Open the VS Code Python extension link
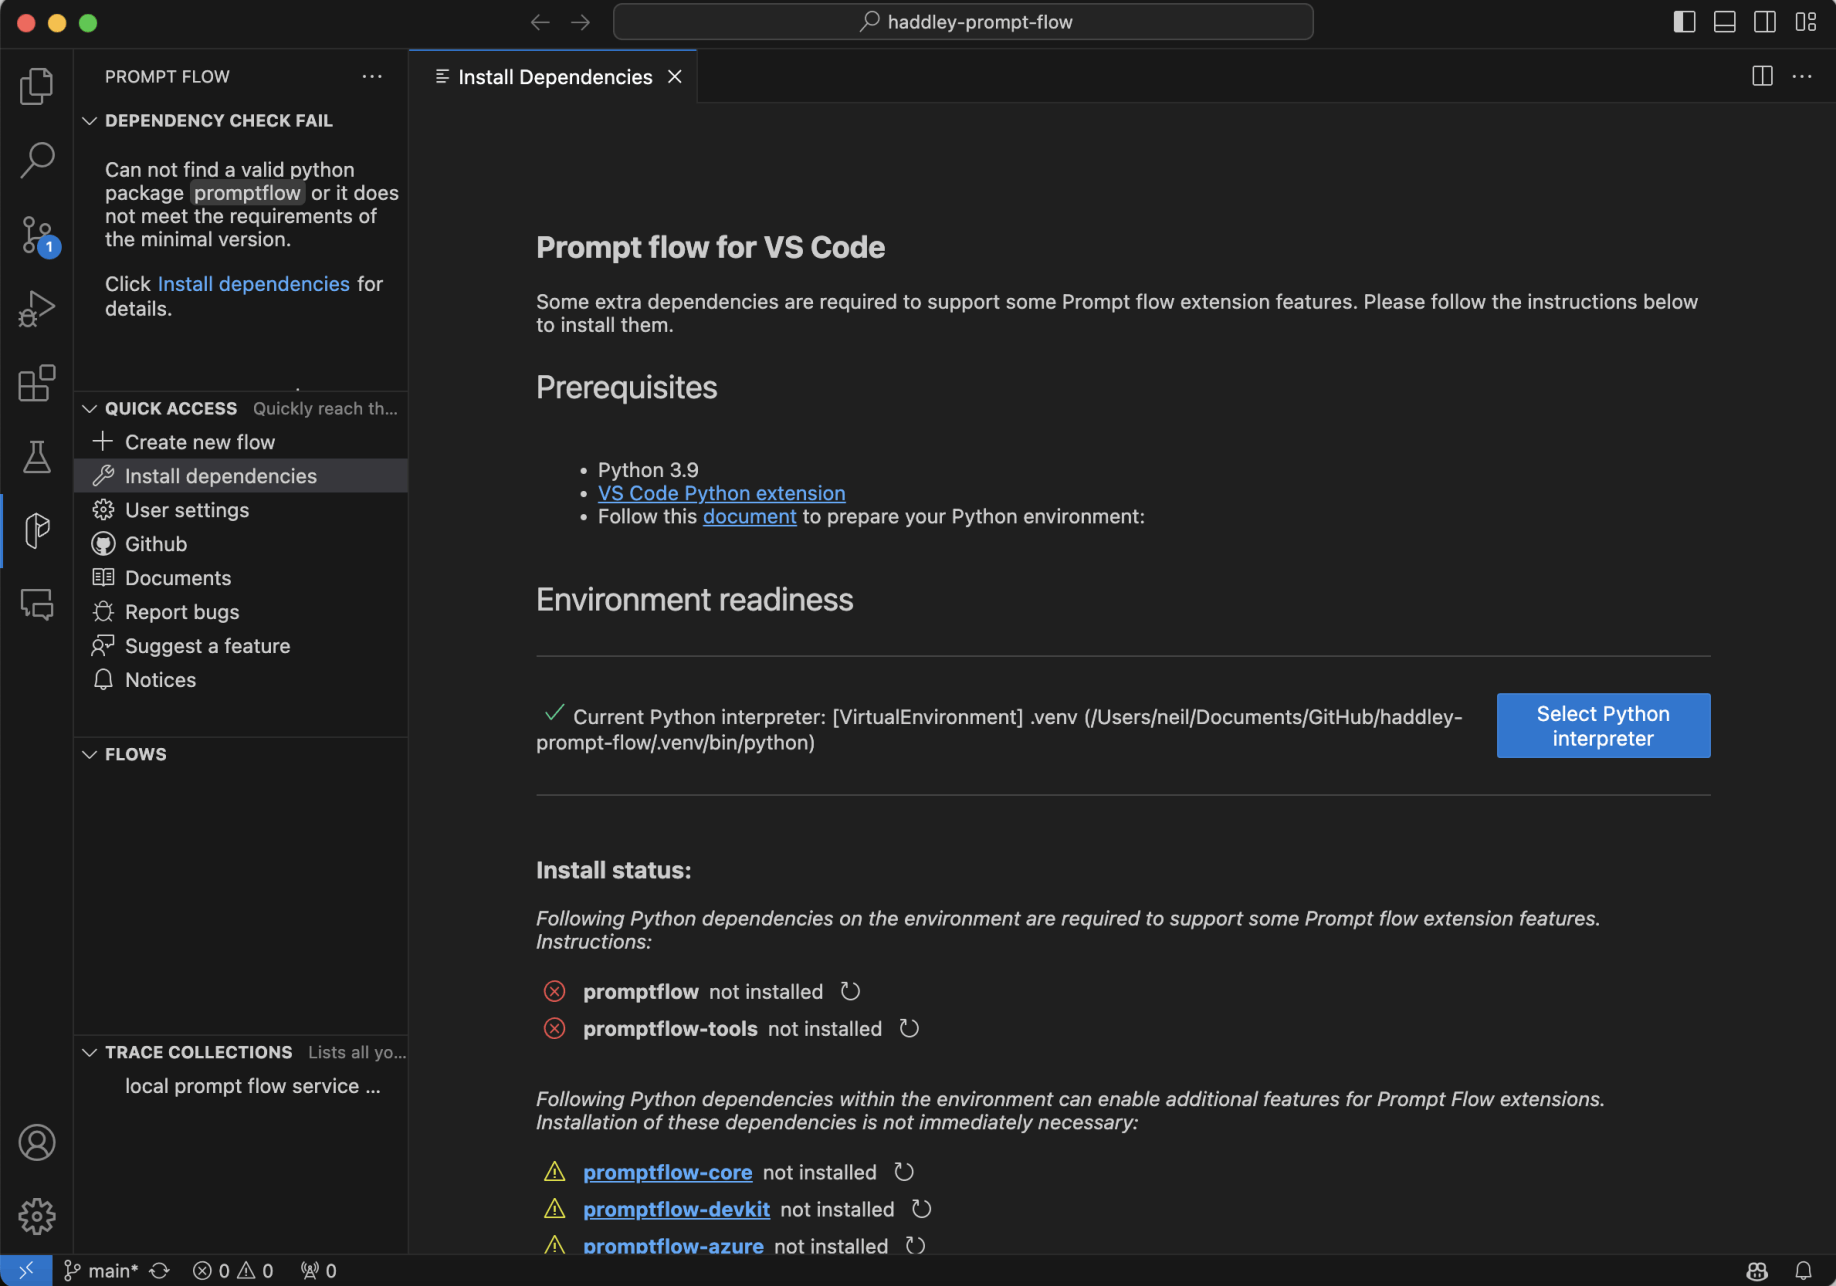This screenshot has height=1286, width=1836. pos(721,493)
